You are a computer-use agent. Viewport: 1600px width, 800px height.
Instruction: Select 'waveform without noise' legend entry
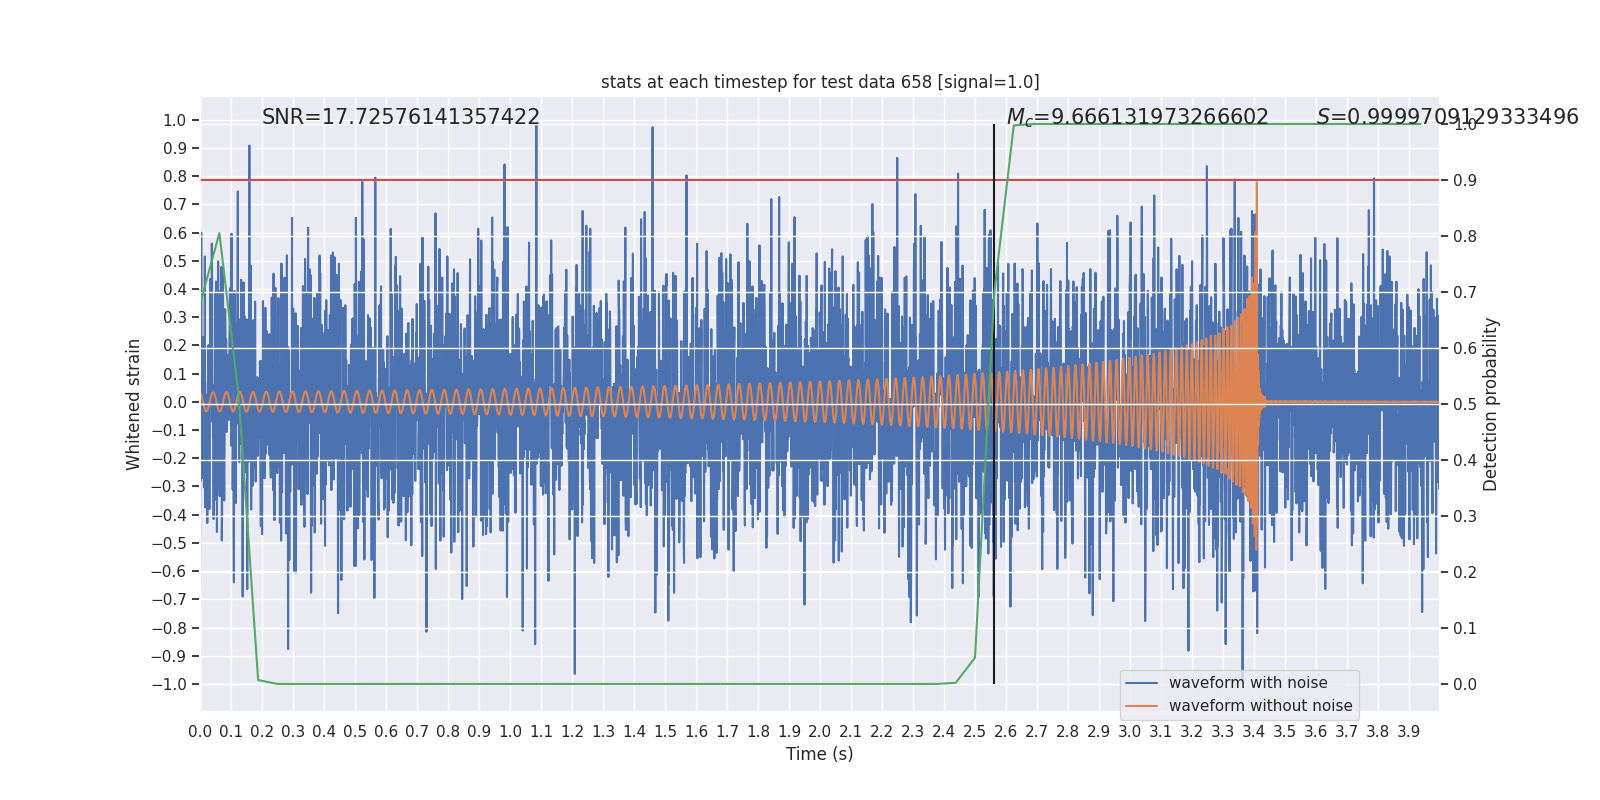(x=1260, y=706)
